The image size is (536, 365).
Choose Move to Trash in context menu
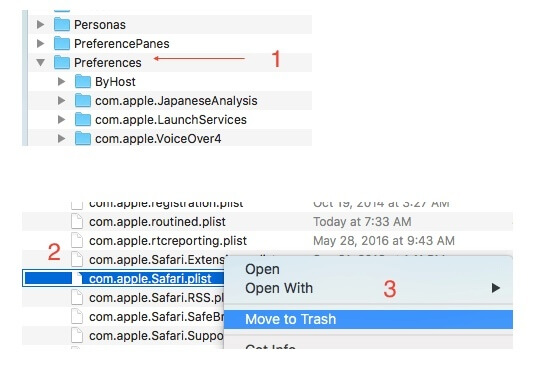[x=368, y=319]
